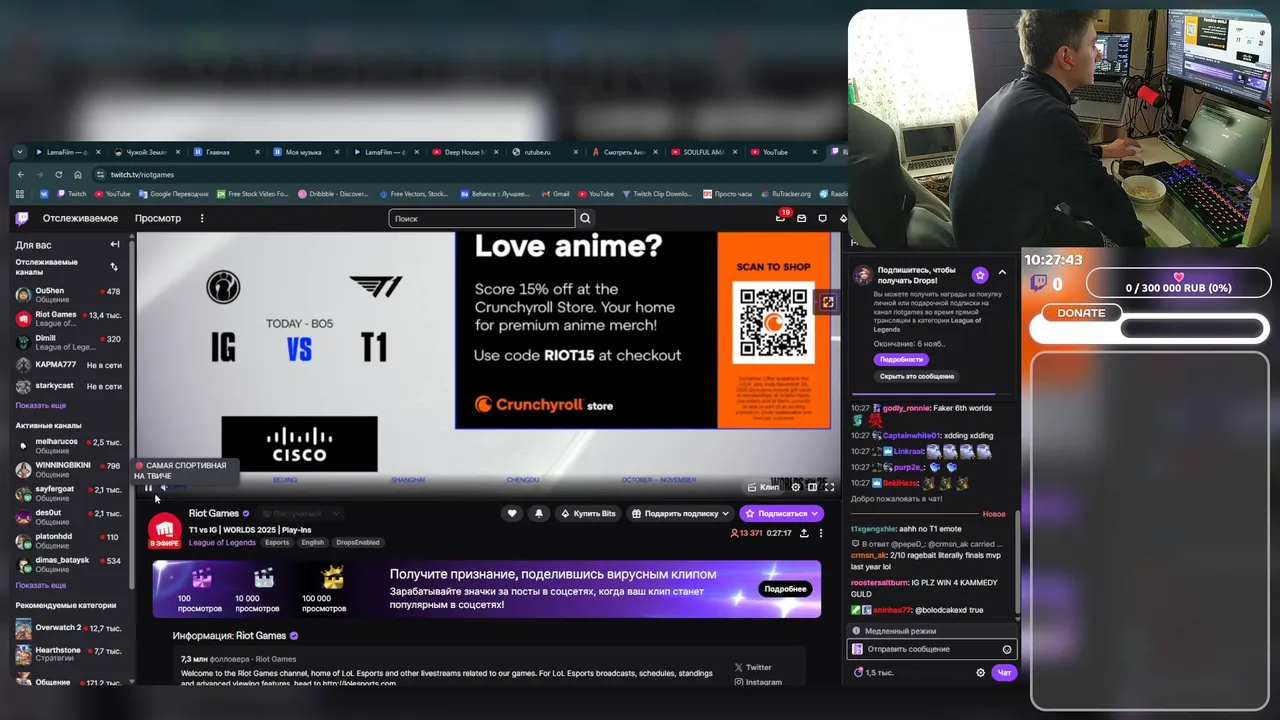Share the stream via upload icon
The height and width of the screenshot is (720, 1280).
click(x=804, y=533)
